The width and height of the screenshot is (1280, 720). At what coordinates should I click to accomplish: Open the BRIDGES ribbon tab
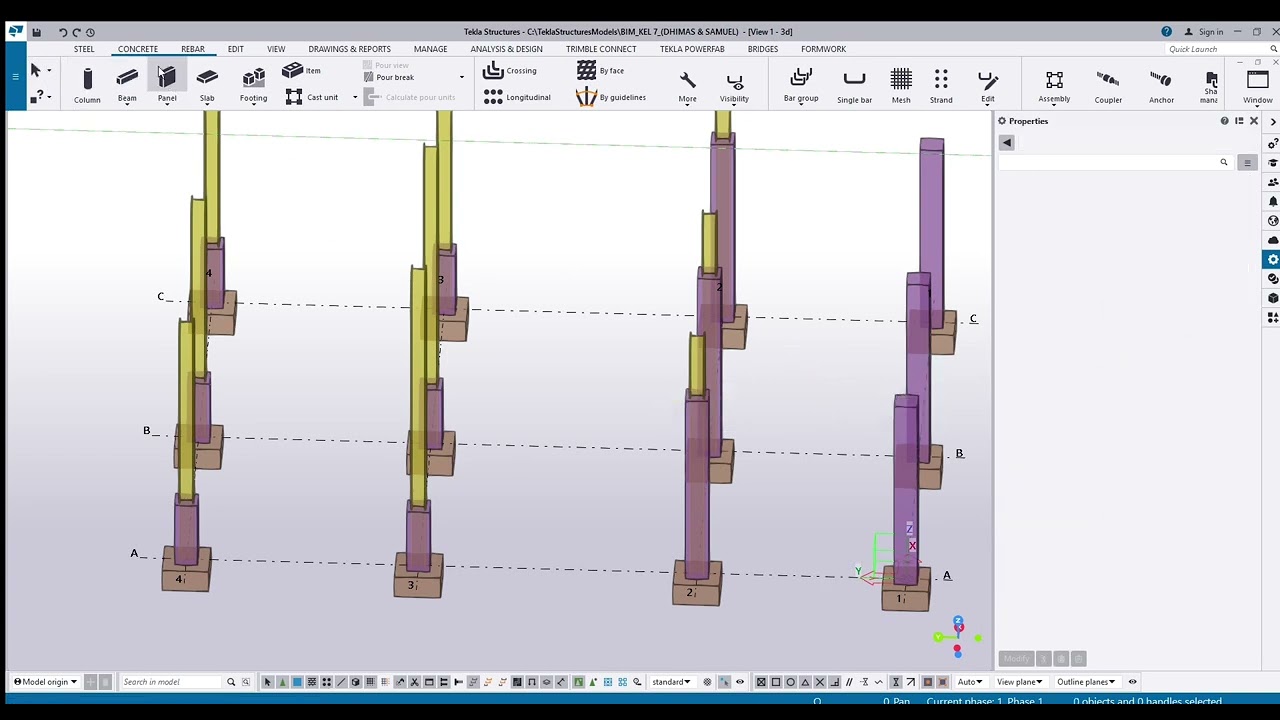pyautogui.click(x=763, y=49)
